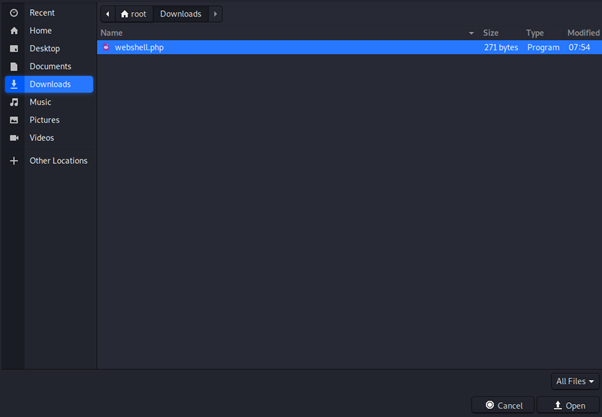Click the Recent clock icon
Viewport: 602px width, 417px height.
point(14,13)
